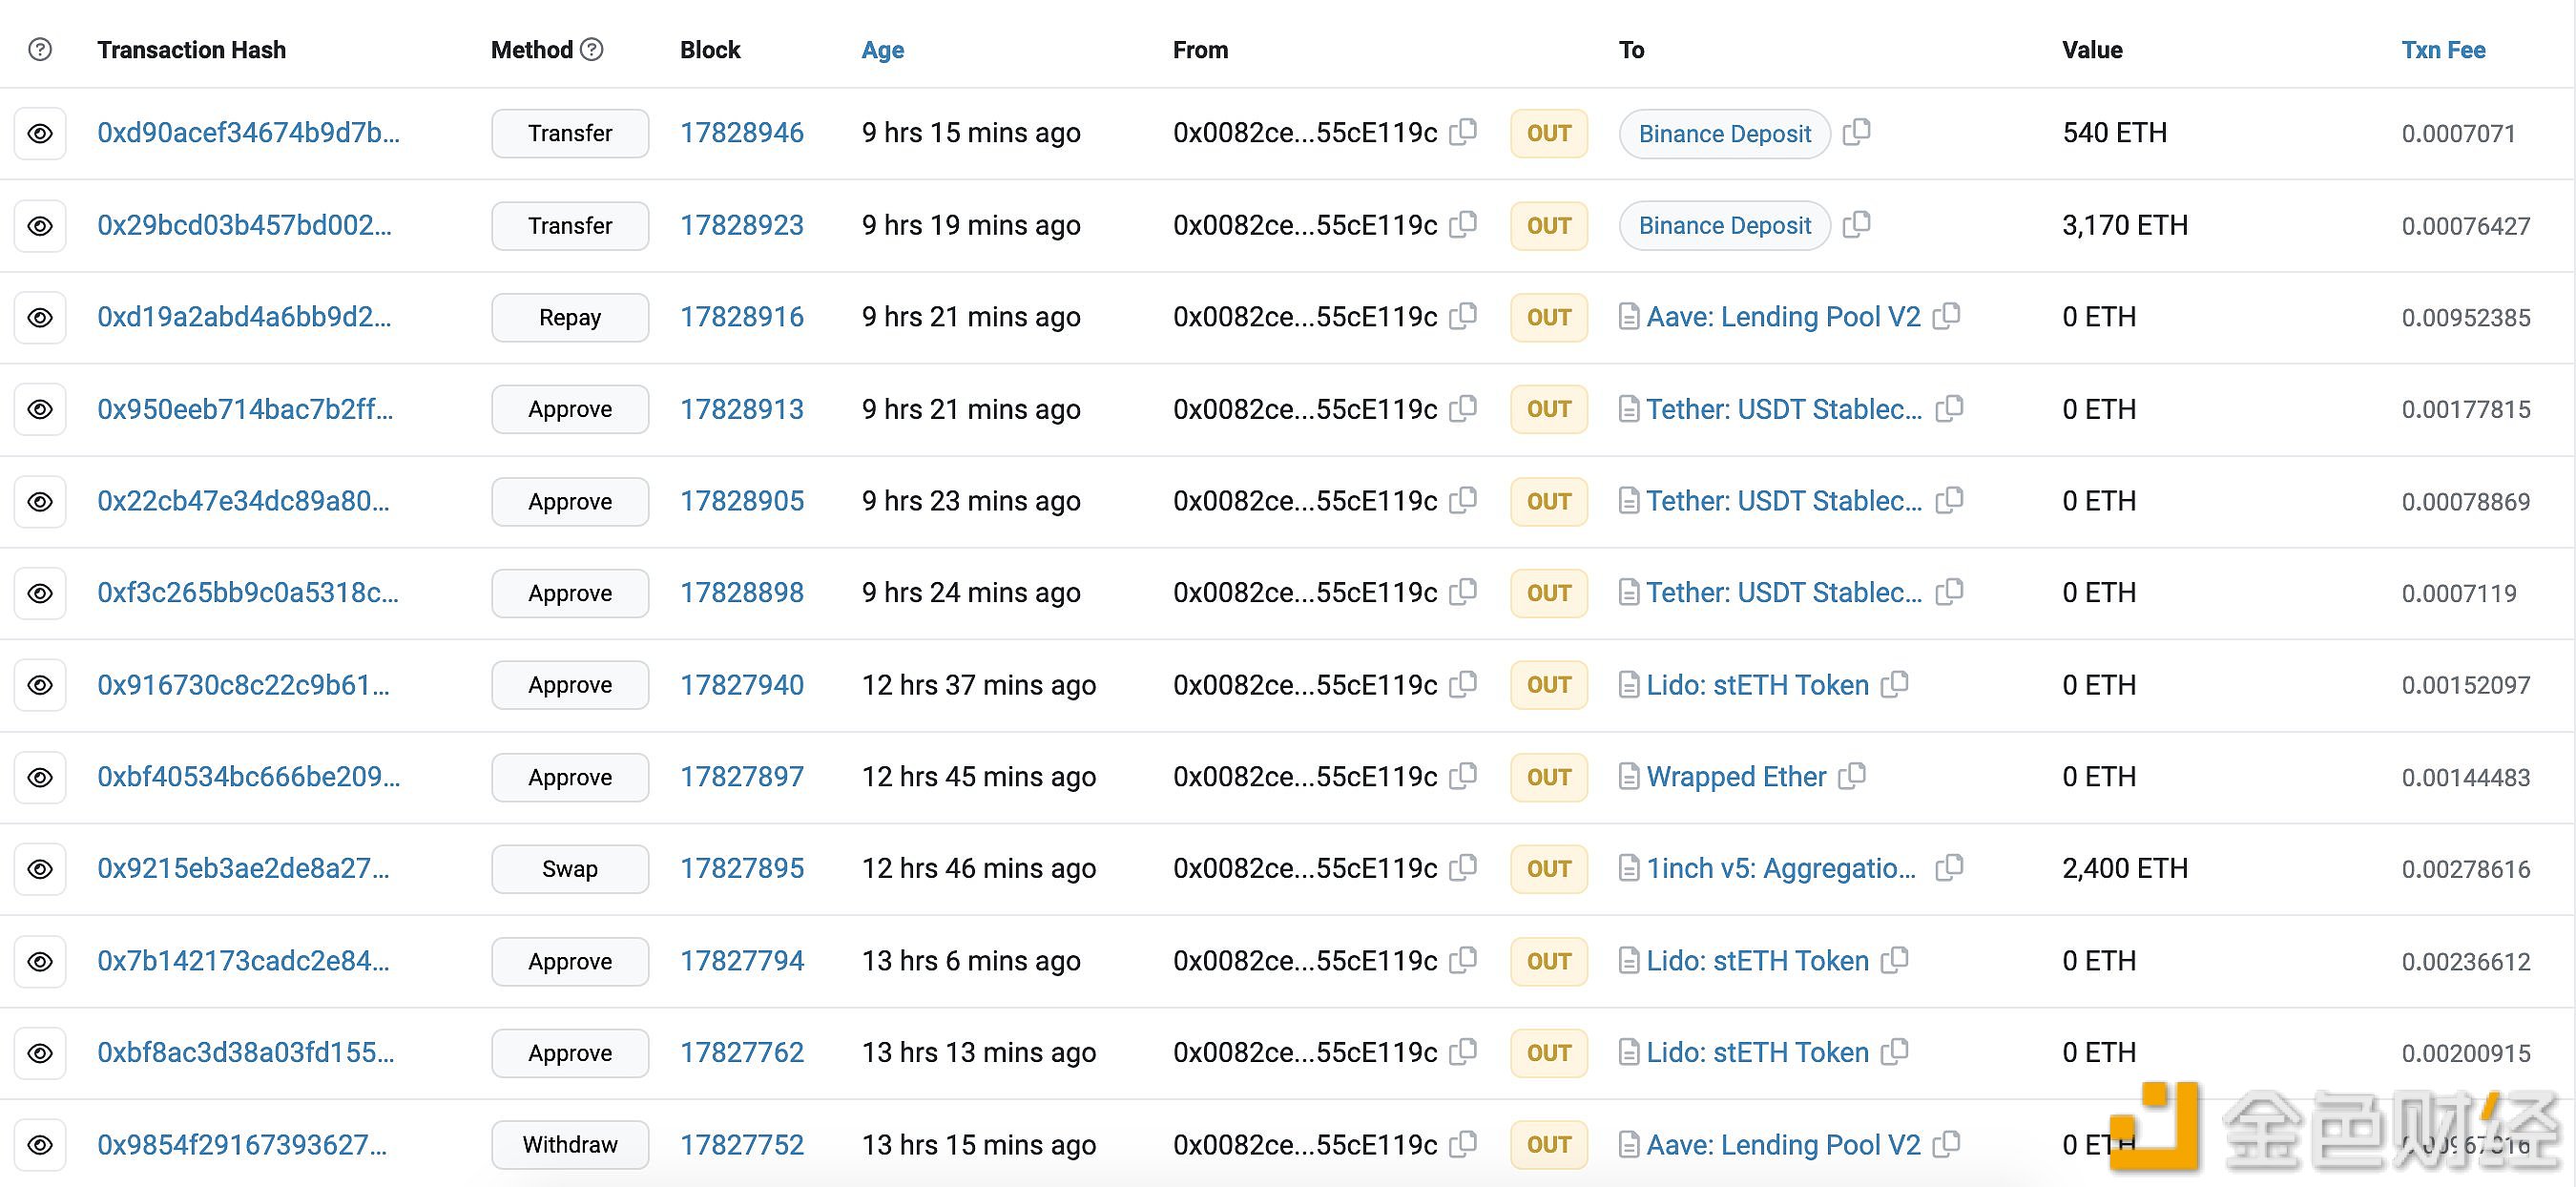Open transaction hash 0x9215eb3ae2de8a27
2576x1187 pixels.
[243, 869]
